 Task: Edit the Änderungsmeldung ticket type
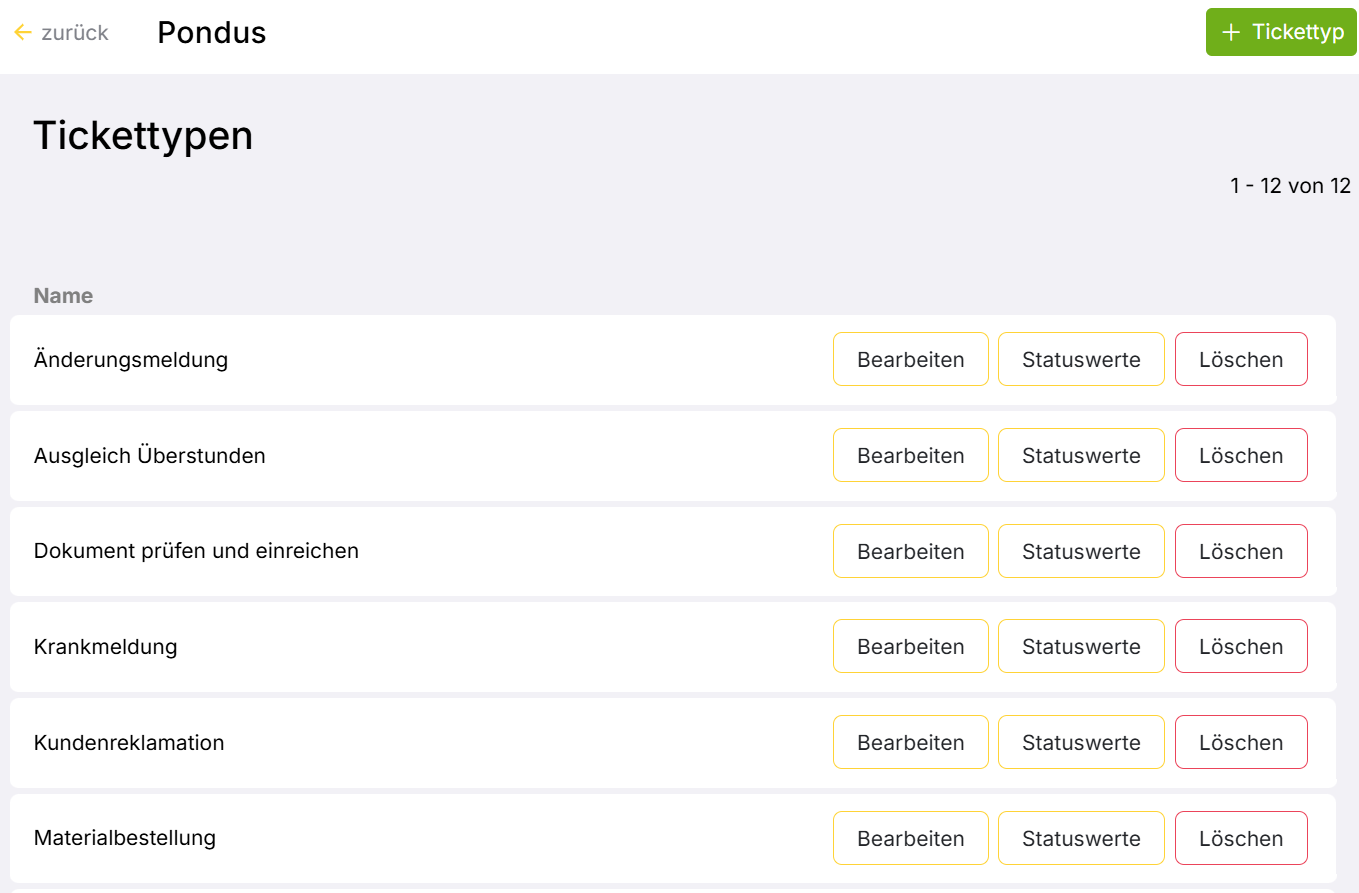pyautogui.click(x=910, y=359)
